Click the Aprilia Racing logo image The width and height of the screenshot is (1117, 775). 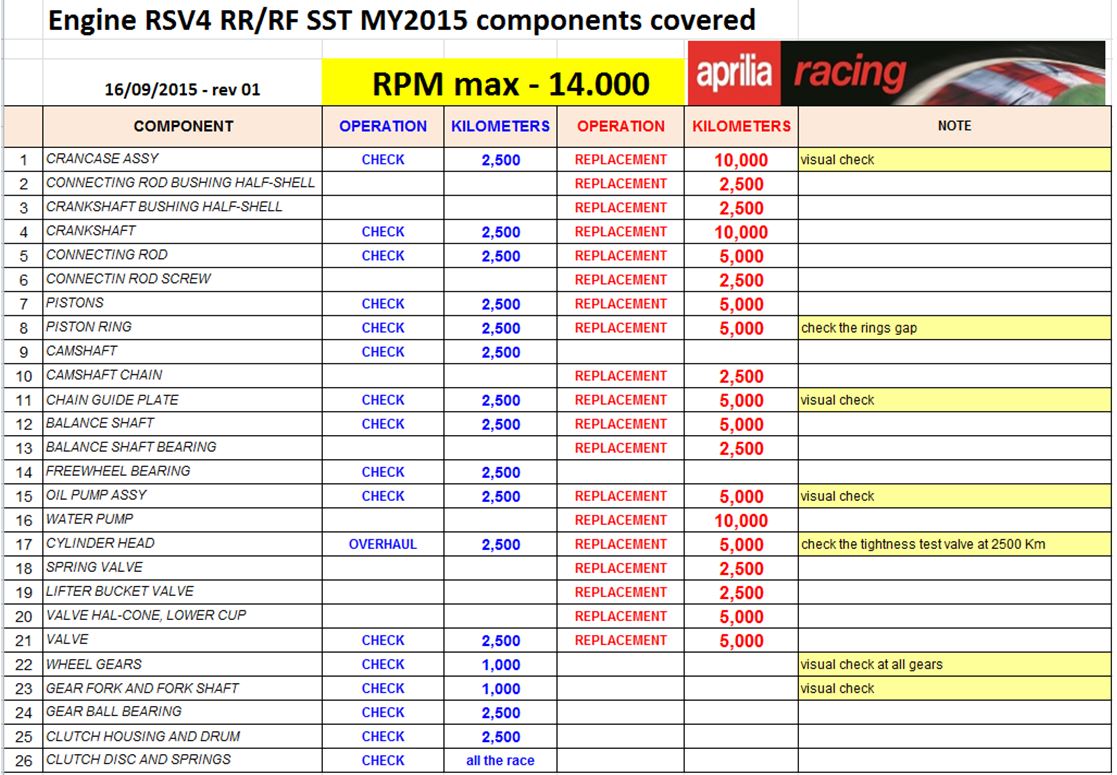[898, 73]
